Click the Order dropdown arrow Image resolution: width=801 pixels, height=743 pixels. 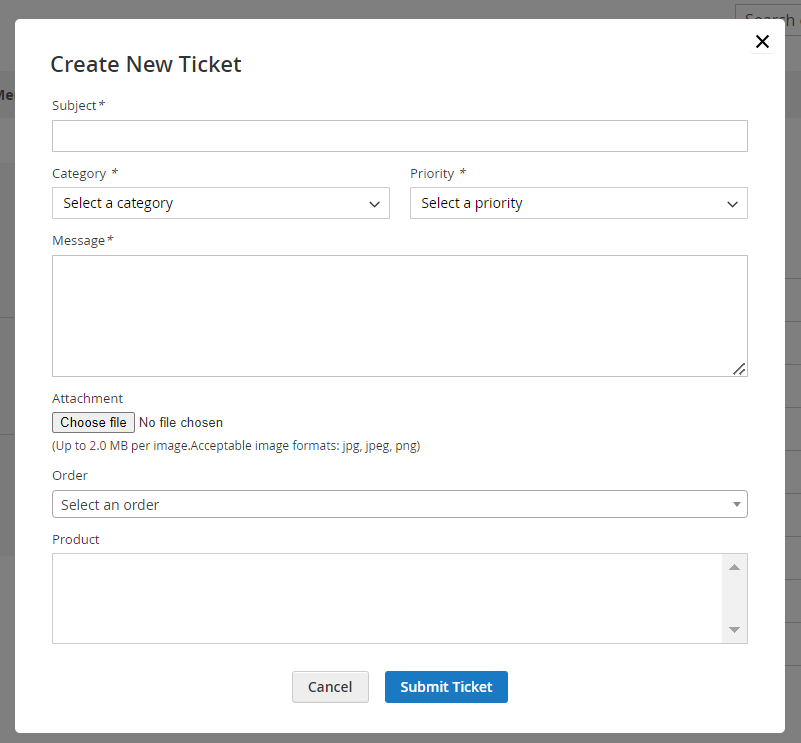(x=737, y=504)
